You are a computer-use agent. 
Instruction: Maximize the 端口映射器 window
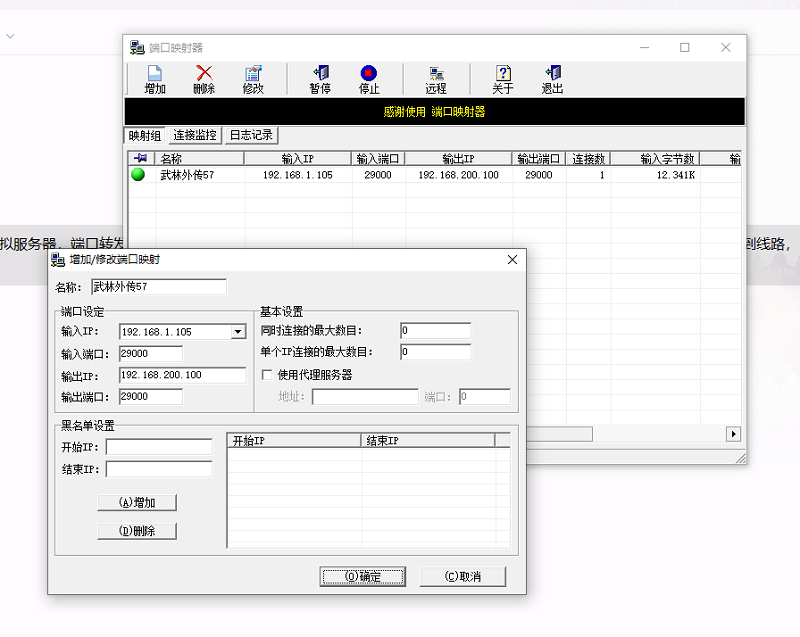685,47
